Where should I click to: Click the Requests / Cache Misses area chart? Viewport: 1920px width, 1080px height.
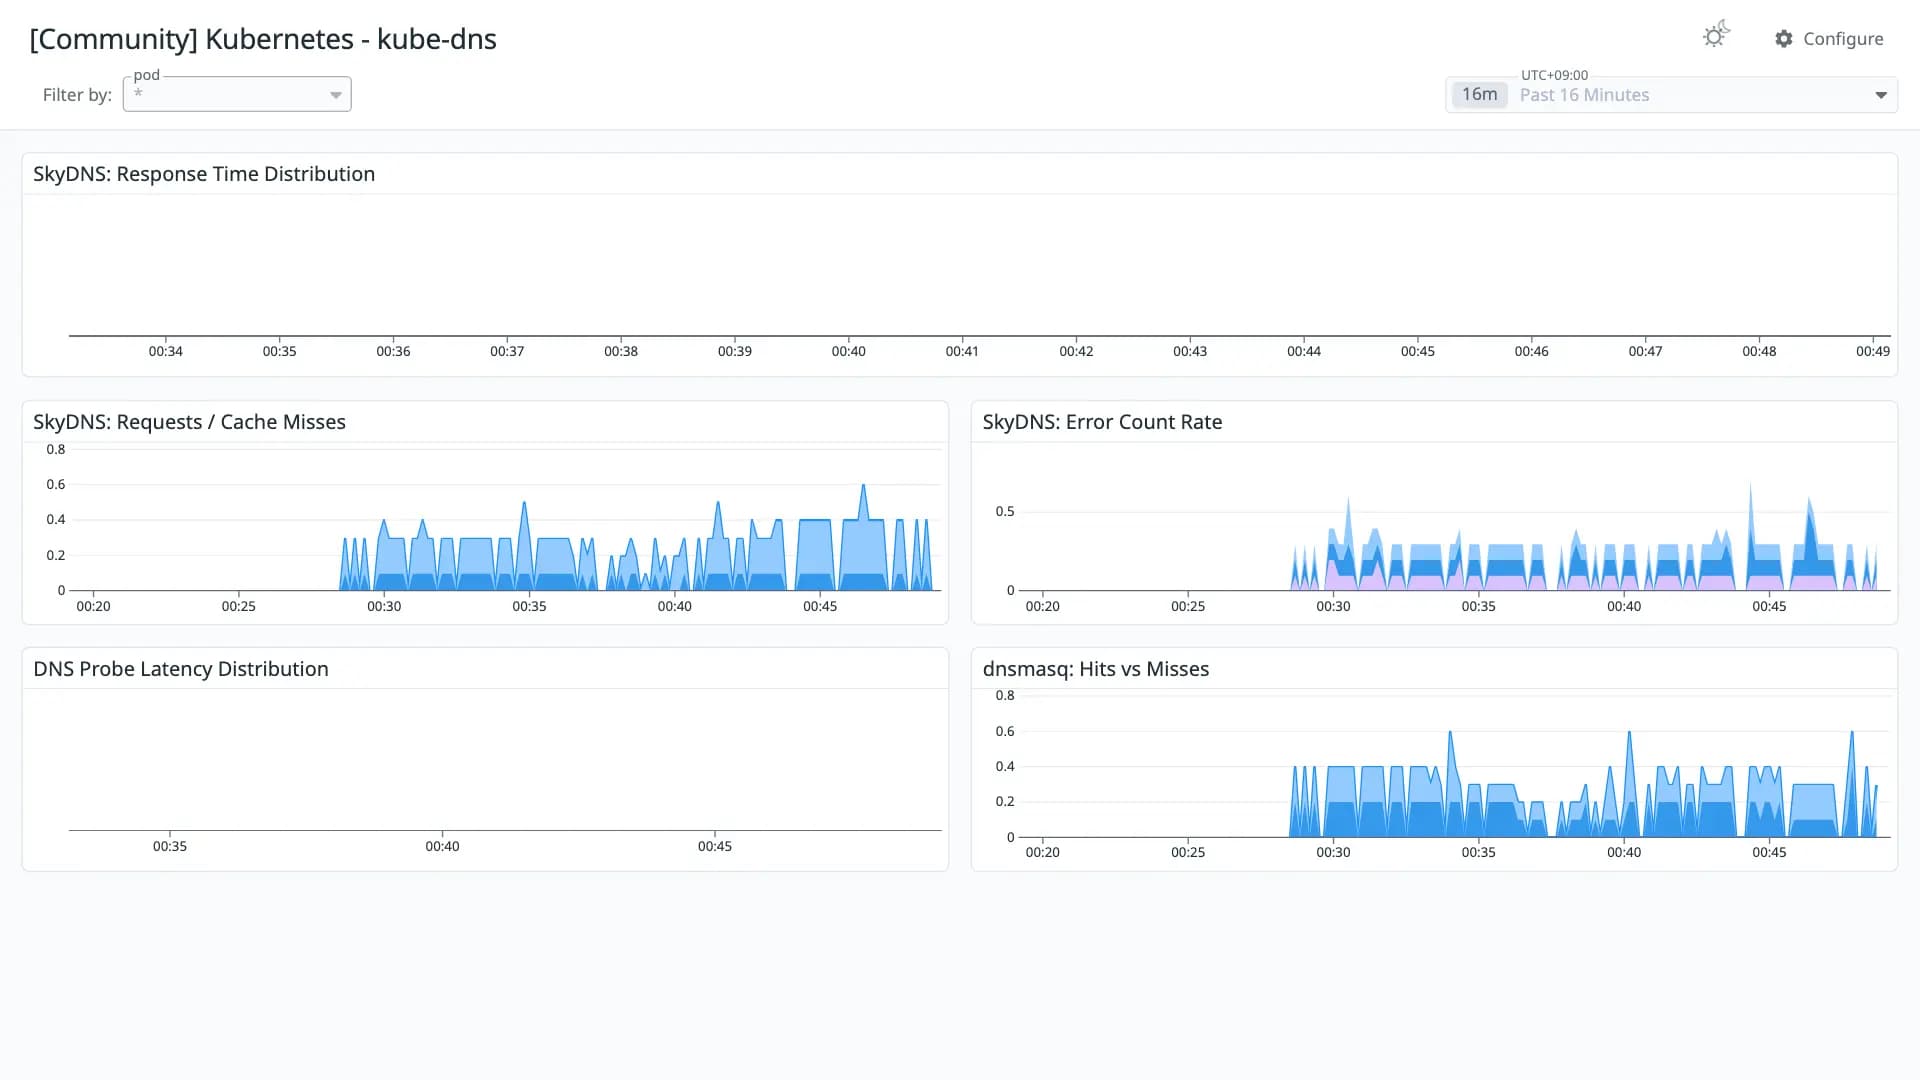click(x=505, y=520)
